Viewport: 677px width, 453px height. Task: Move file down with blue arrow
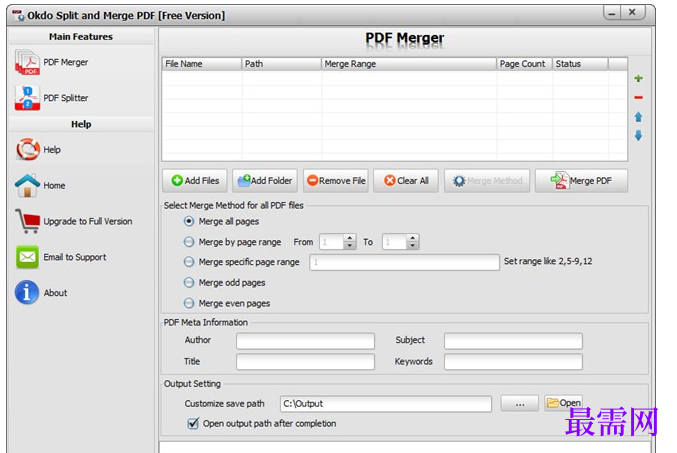(x=638, y=136)
